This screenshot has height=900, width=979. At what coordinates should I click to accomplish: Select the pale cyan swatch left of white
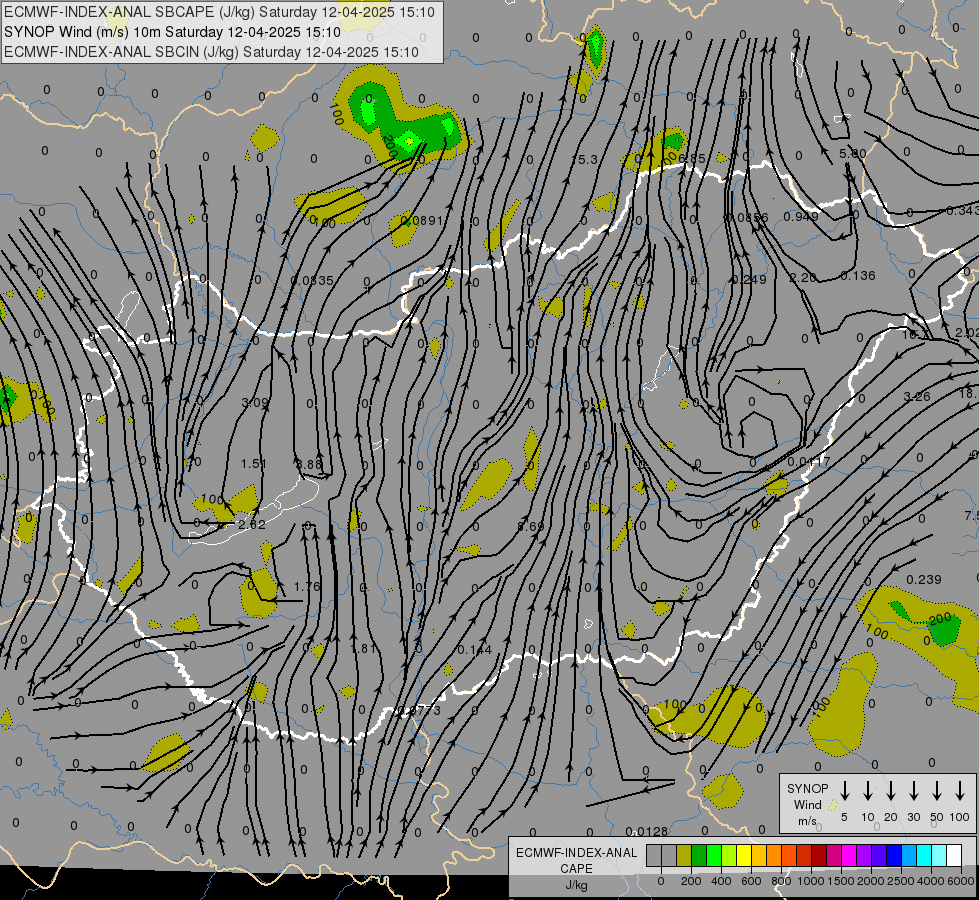point(938,856)
